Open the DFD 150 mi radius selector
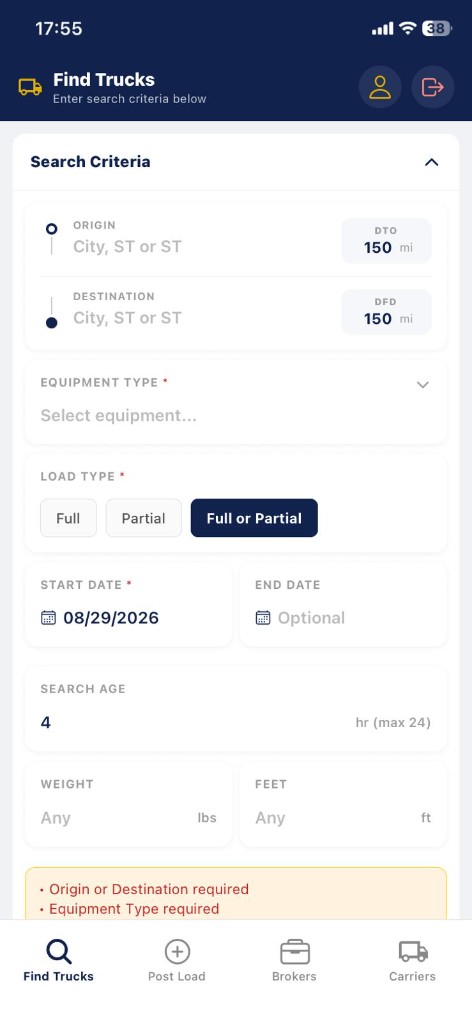Screen dimensions: 472x1024 pyautogui.click(x=386, y=312)
